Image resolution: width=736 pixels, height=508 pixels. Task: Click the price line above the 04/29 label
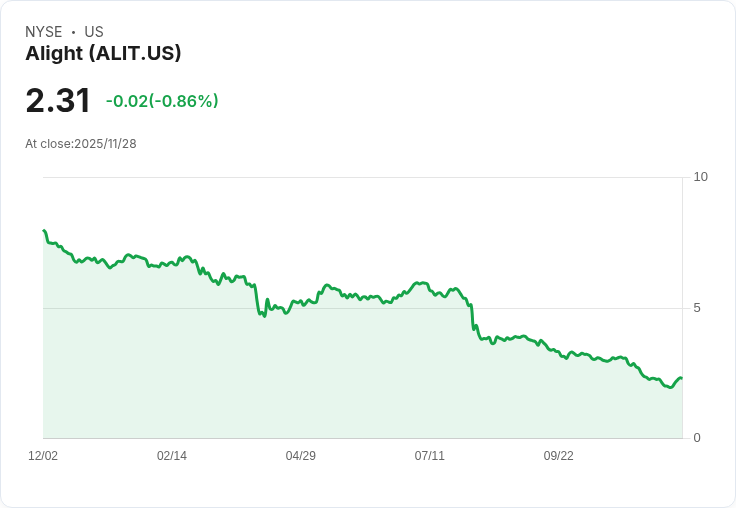pyautogui.click(x=301, y=300)
